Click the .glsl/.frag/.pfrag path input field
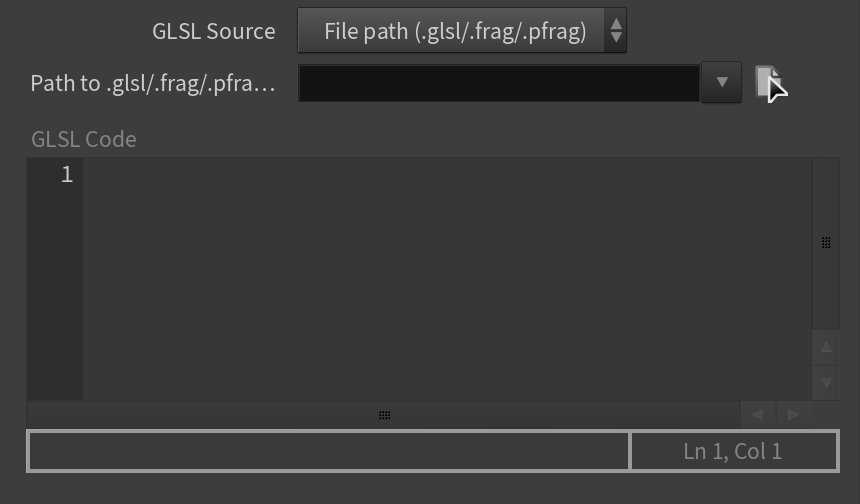 pos(499,83)
